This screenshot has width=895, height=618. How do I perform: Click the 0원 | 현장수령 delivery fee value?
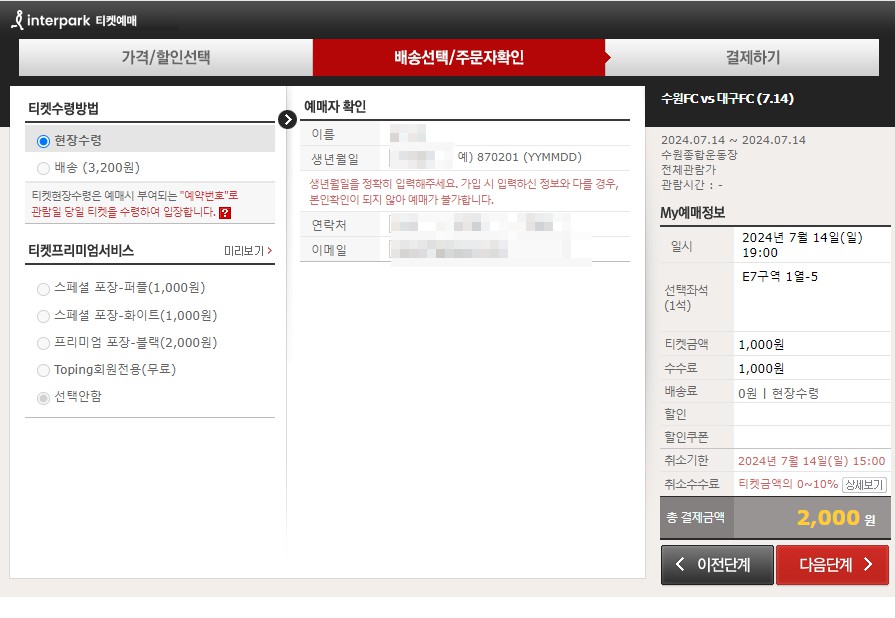tap(779, 393)
